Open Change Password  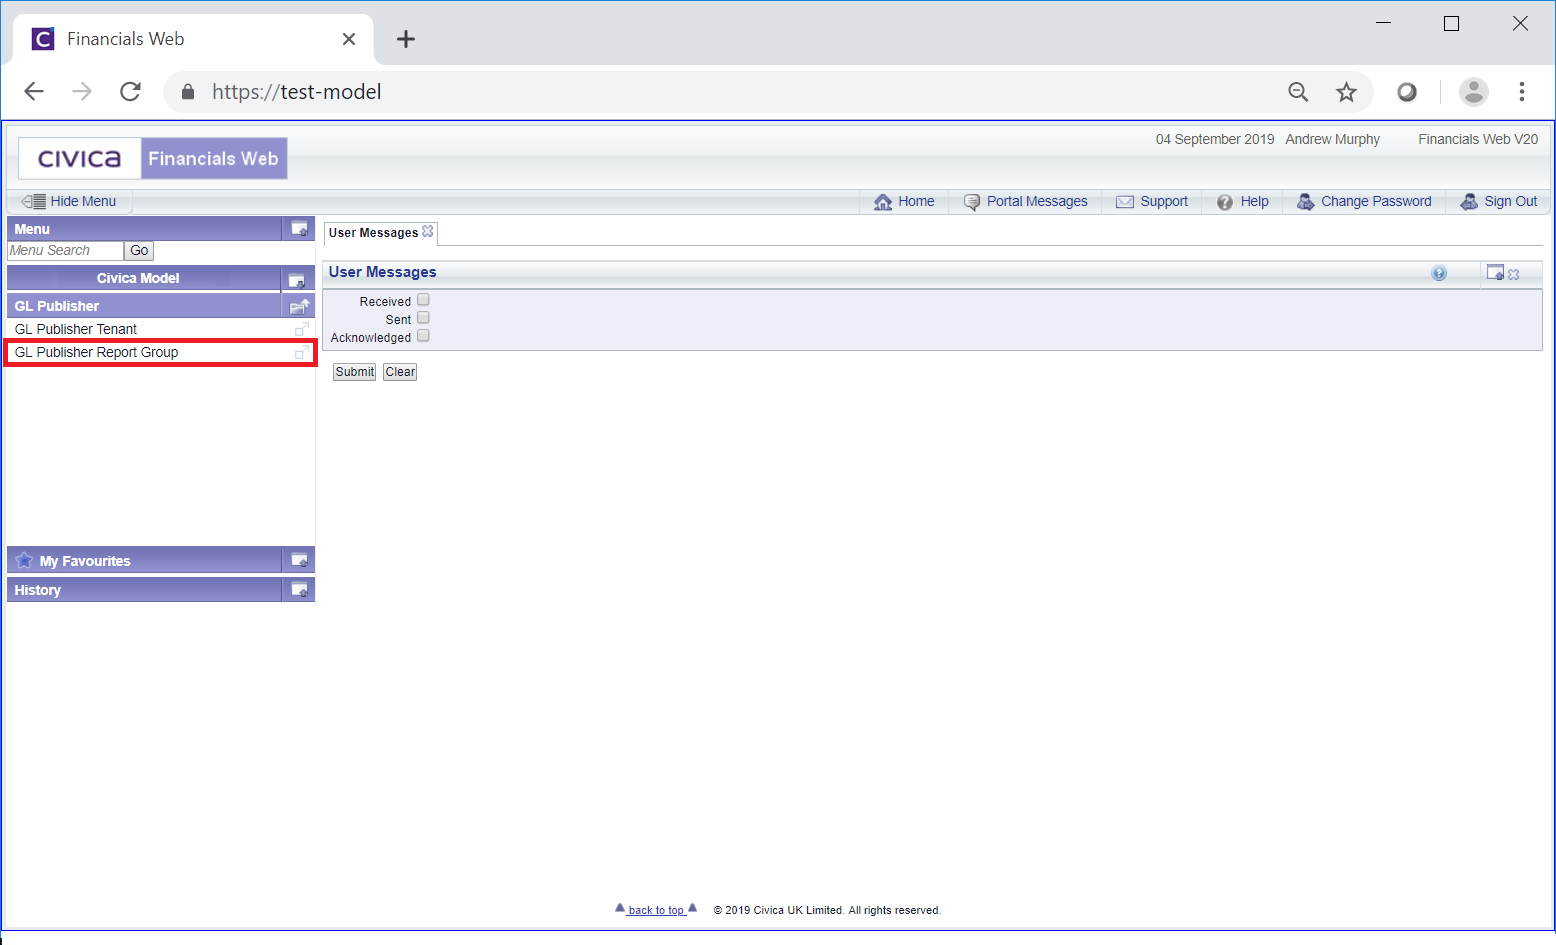[x=1364, y=201]
